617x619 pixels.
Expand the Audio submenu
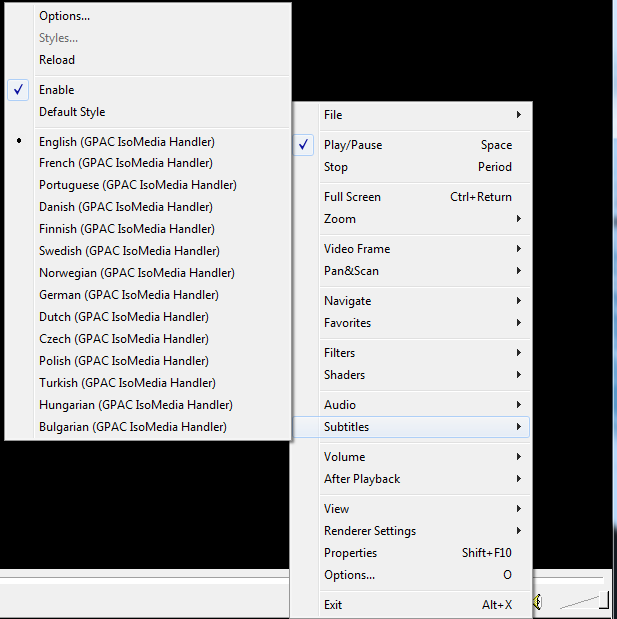pos(411,405)
